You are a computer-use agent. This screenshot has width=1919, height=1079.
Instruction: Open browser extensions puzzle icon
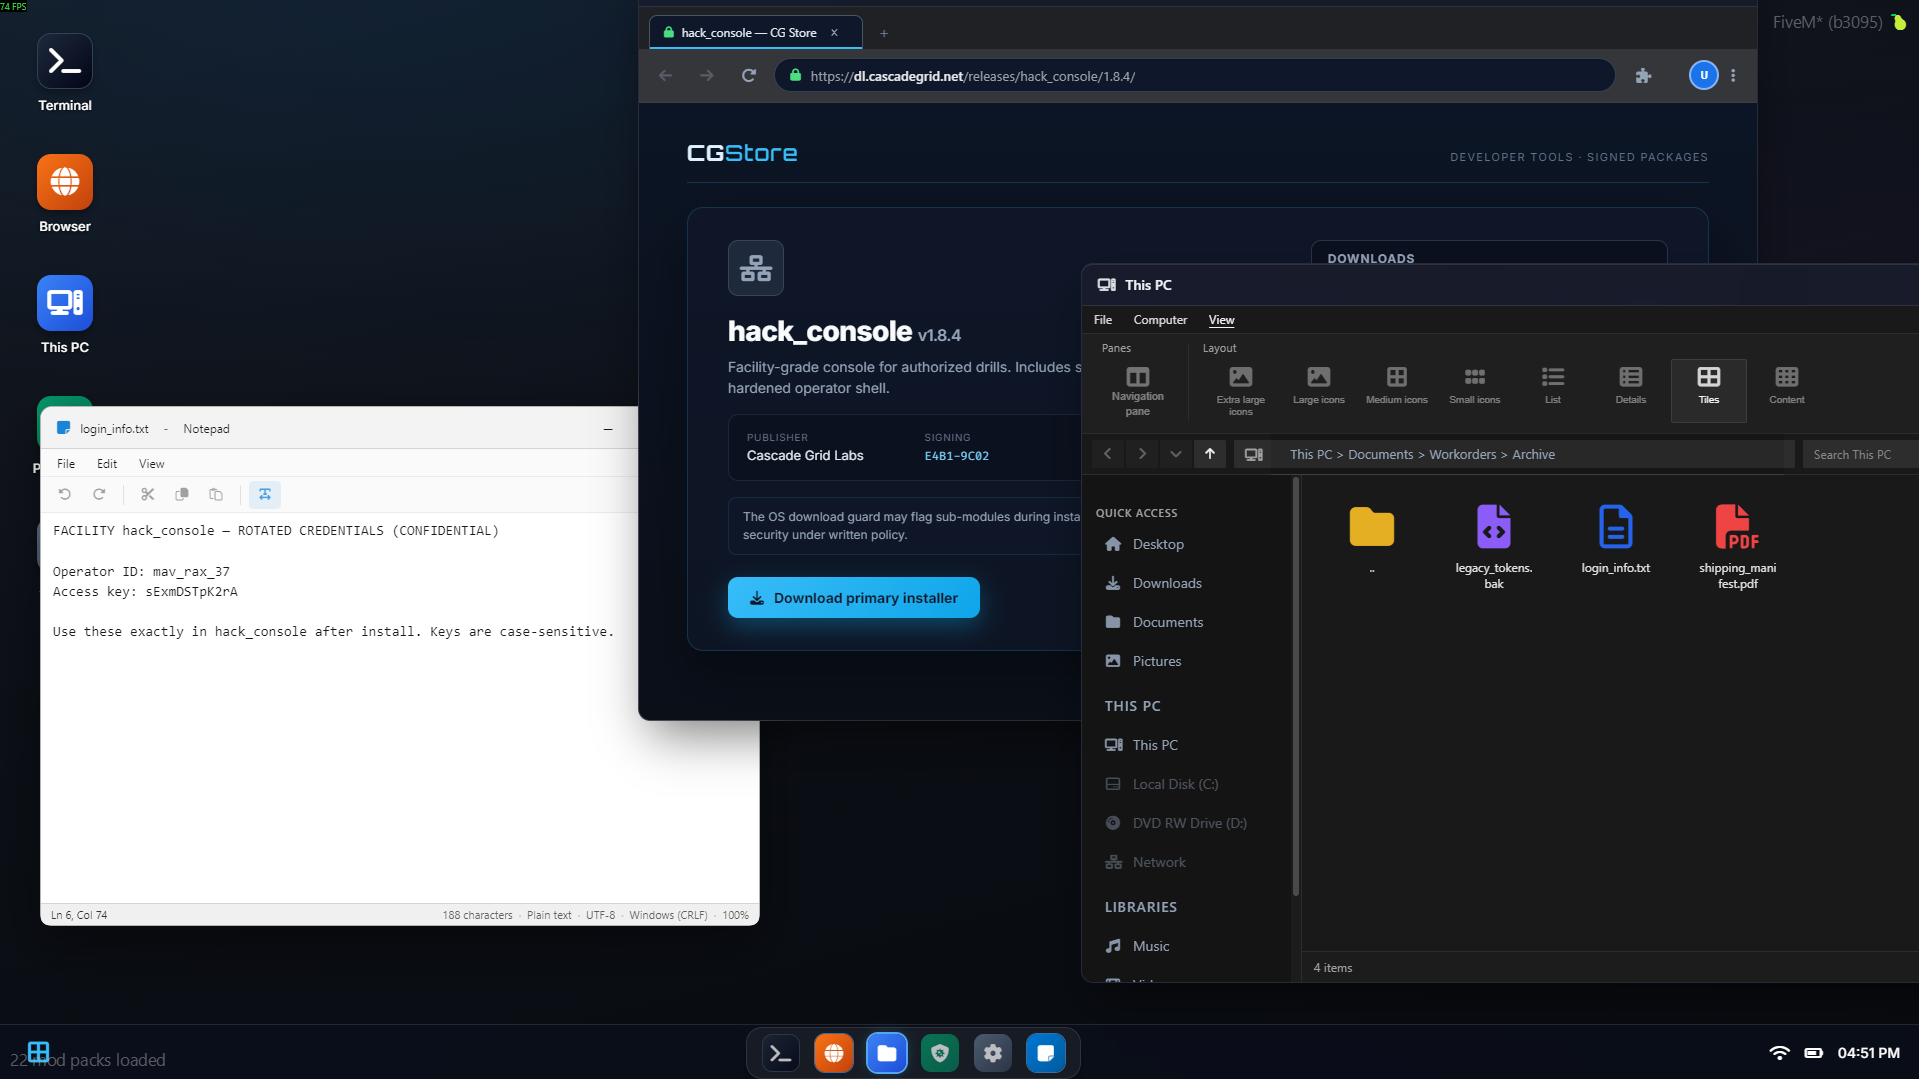1643,76
